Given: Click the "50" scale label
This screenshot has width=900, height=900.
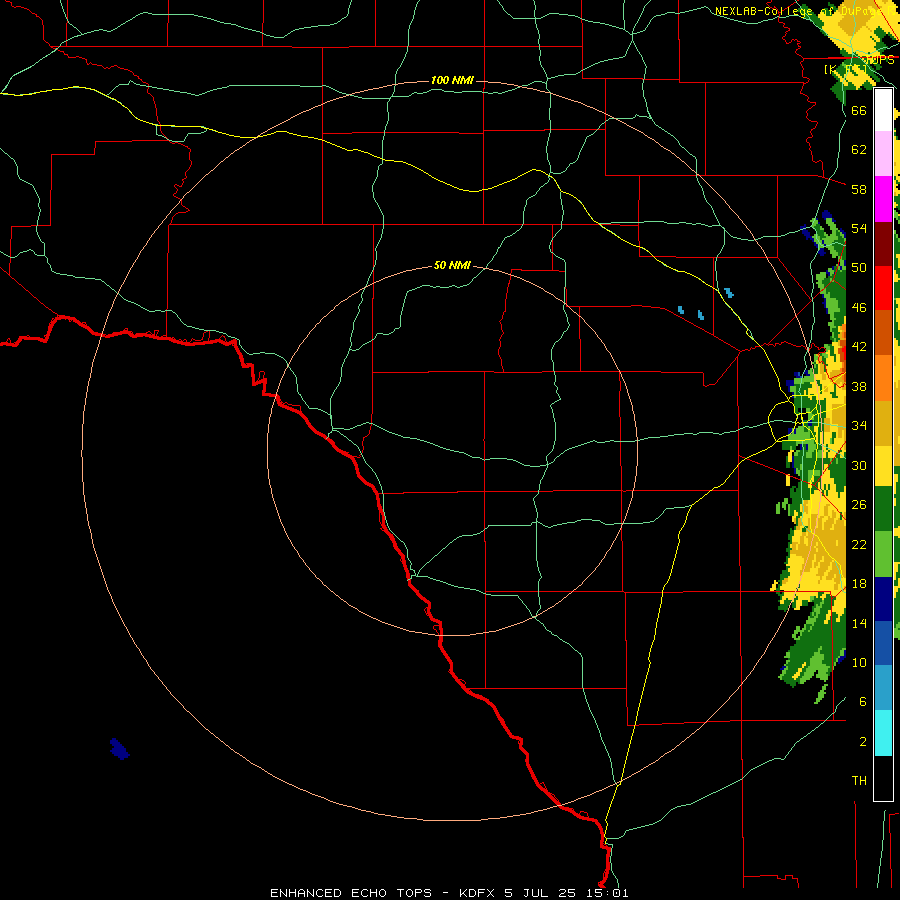Looking at the screenshot, I should pyautogui.click(x=859, y=268).
